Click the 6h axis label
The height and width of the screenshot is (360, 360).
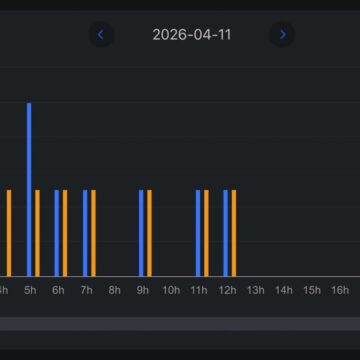tap(58, 290)
